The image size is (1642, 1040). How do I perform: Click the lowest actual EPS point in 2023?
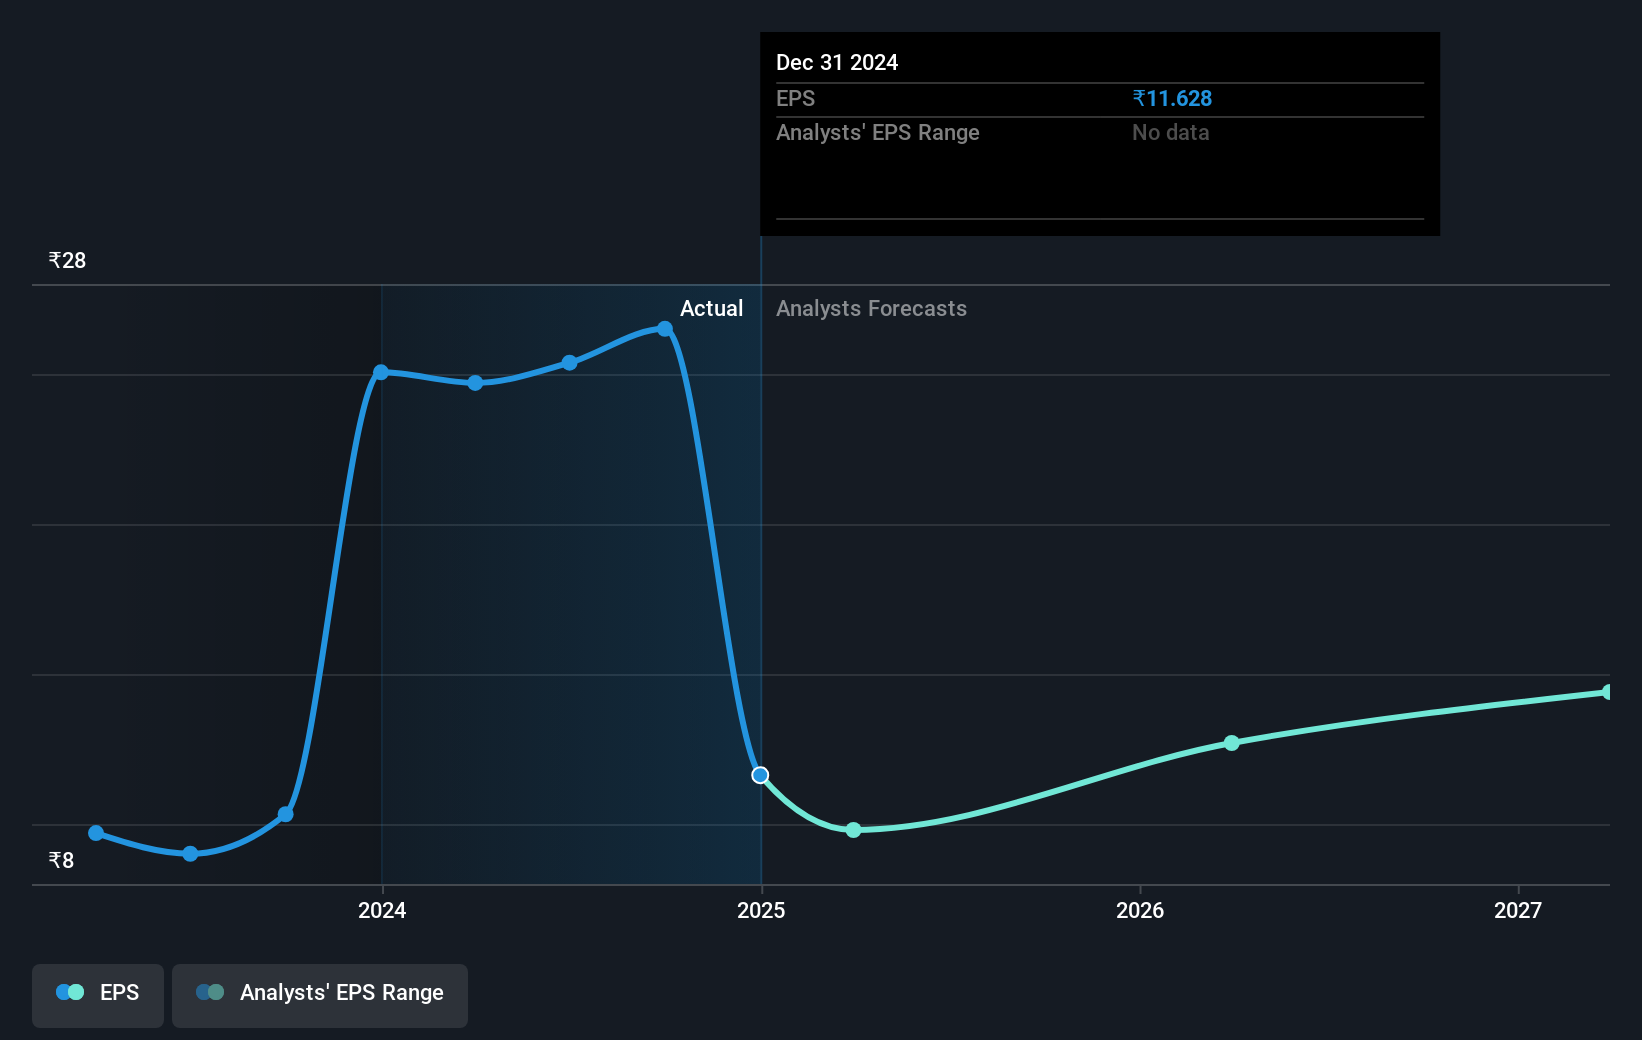point(190,854)
